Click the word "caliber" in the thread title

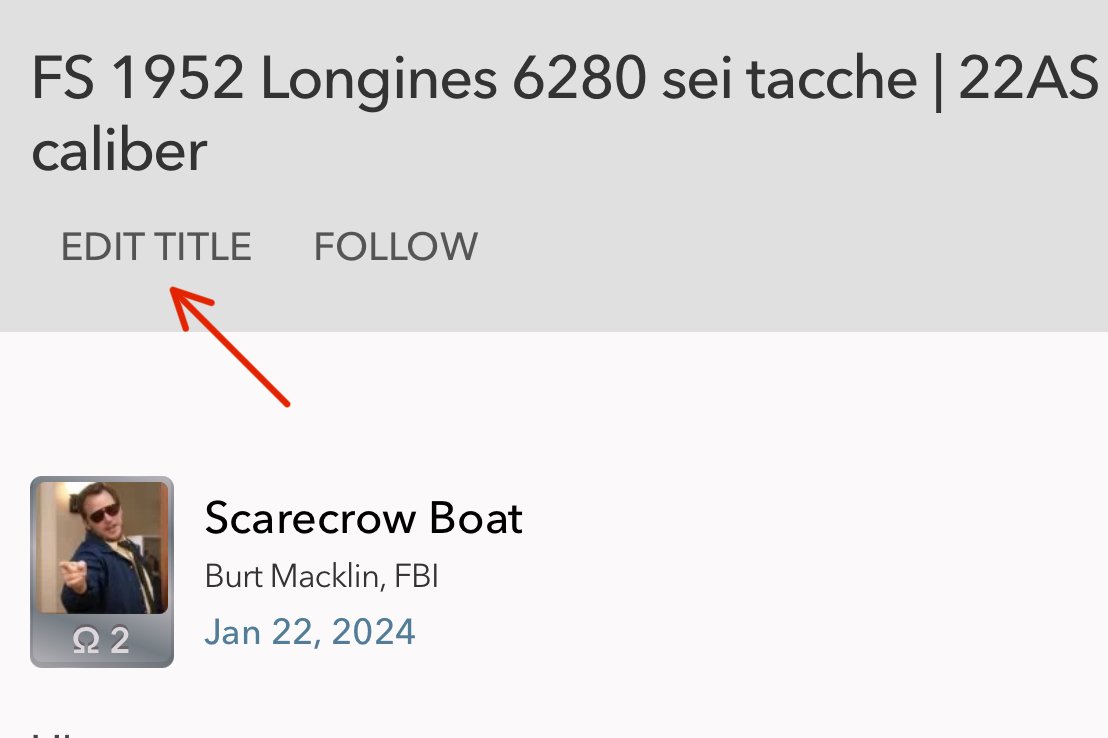pyautogui.click(x=119, y=151)
